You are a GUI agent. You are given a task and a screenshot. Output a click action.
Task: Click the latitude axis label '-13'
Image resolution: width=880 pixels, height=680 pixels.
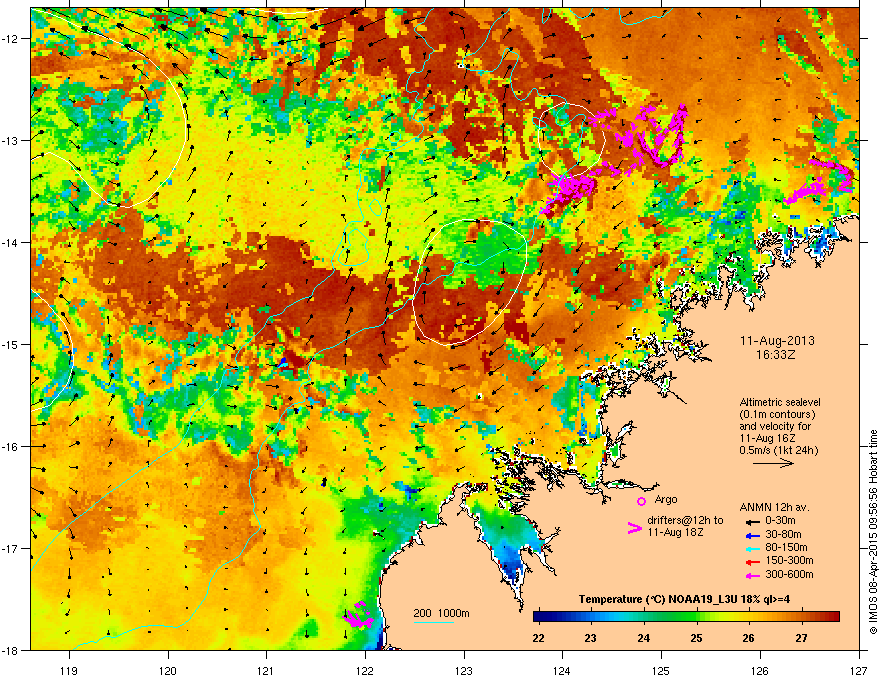click(11, 140)
